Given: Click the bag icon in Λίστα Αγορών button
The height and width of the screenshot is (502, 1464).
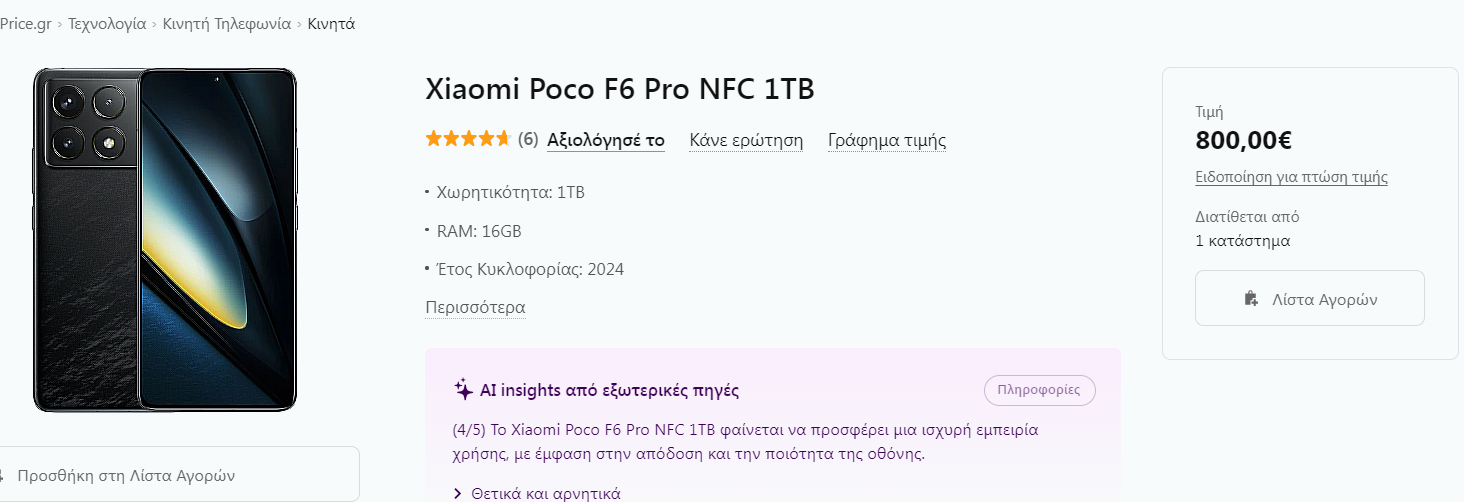Looking at the screenshot, I should tap(1251, 298).
